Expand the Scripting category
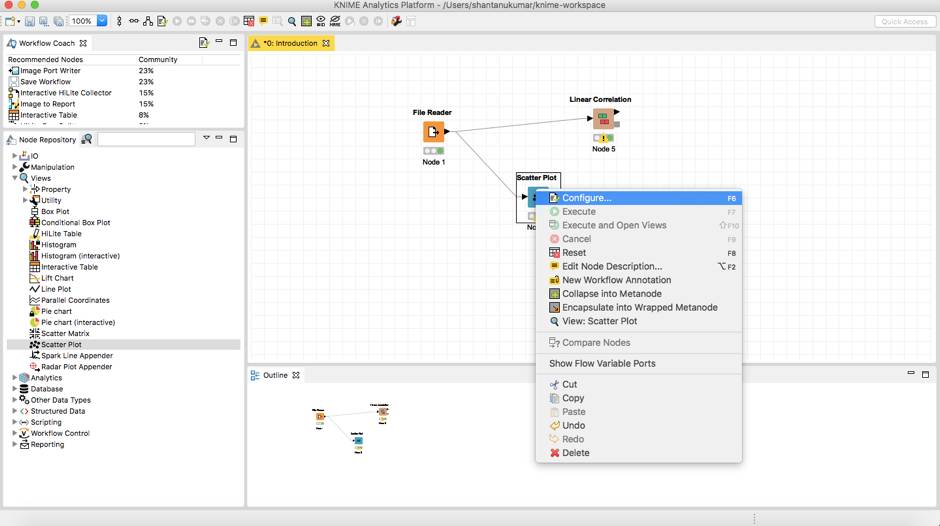This screenshot has width=940, height=526. 14,422
